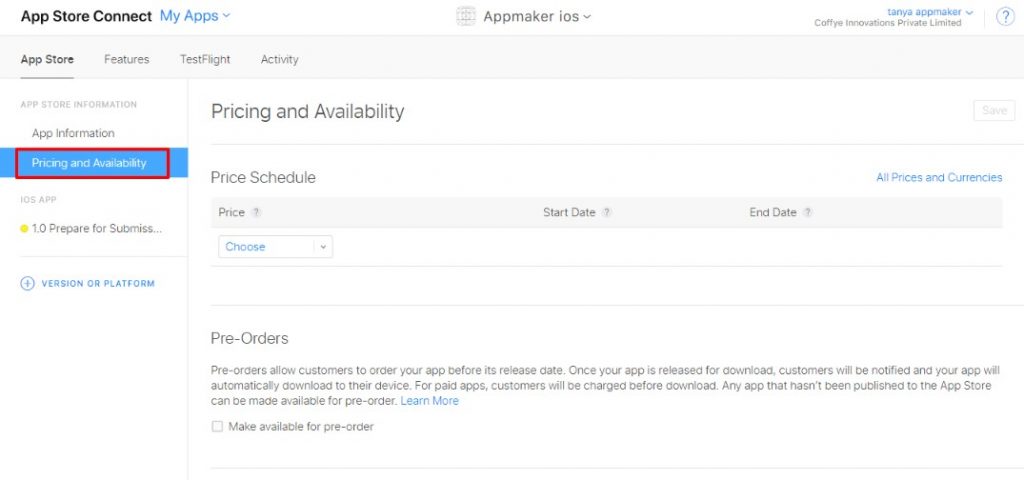Switch to the App Store tab
The image size is (1024, 480).
[x=47, y=59]
